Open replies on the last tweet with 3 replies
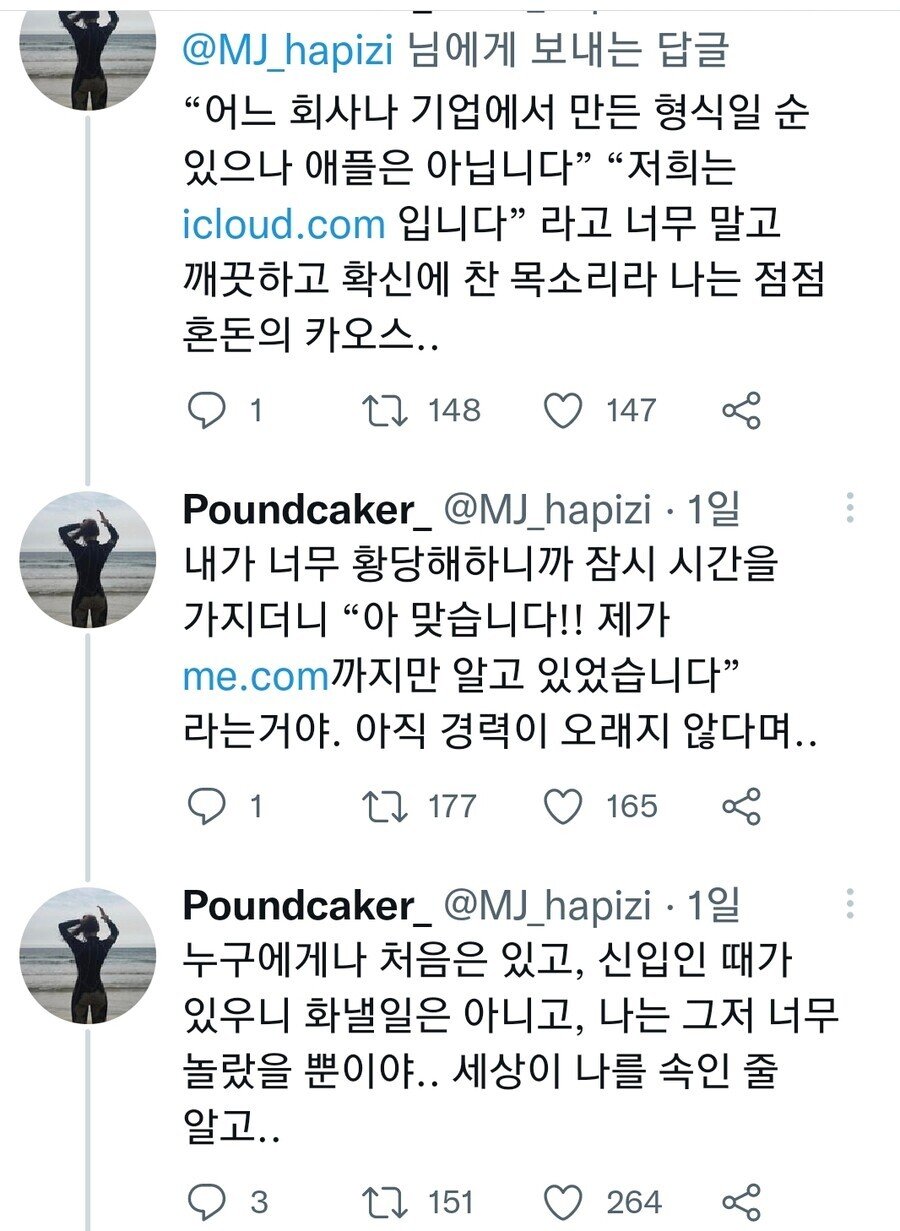 pos(207,1201)
